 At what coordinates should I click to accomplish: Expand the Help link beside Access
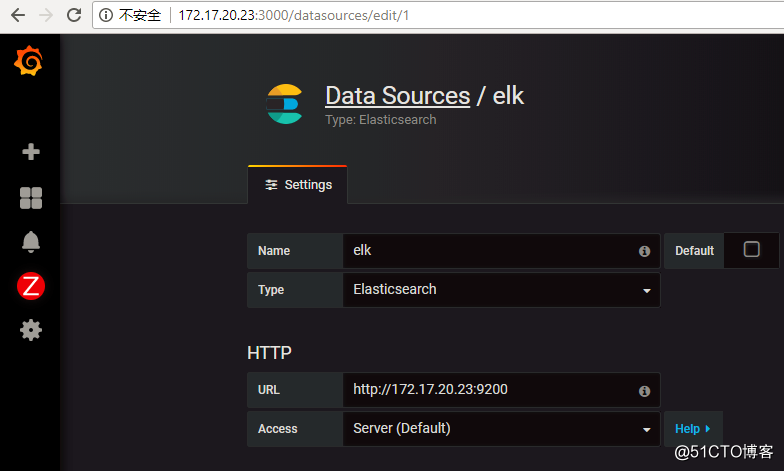(692, 429)
